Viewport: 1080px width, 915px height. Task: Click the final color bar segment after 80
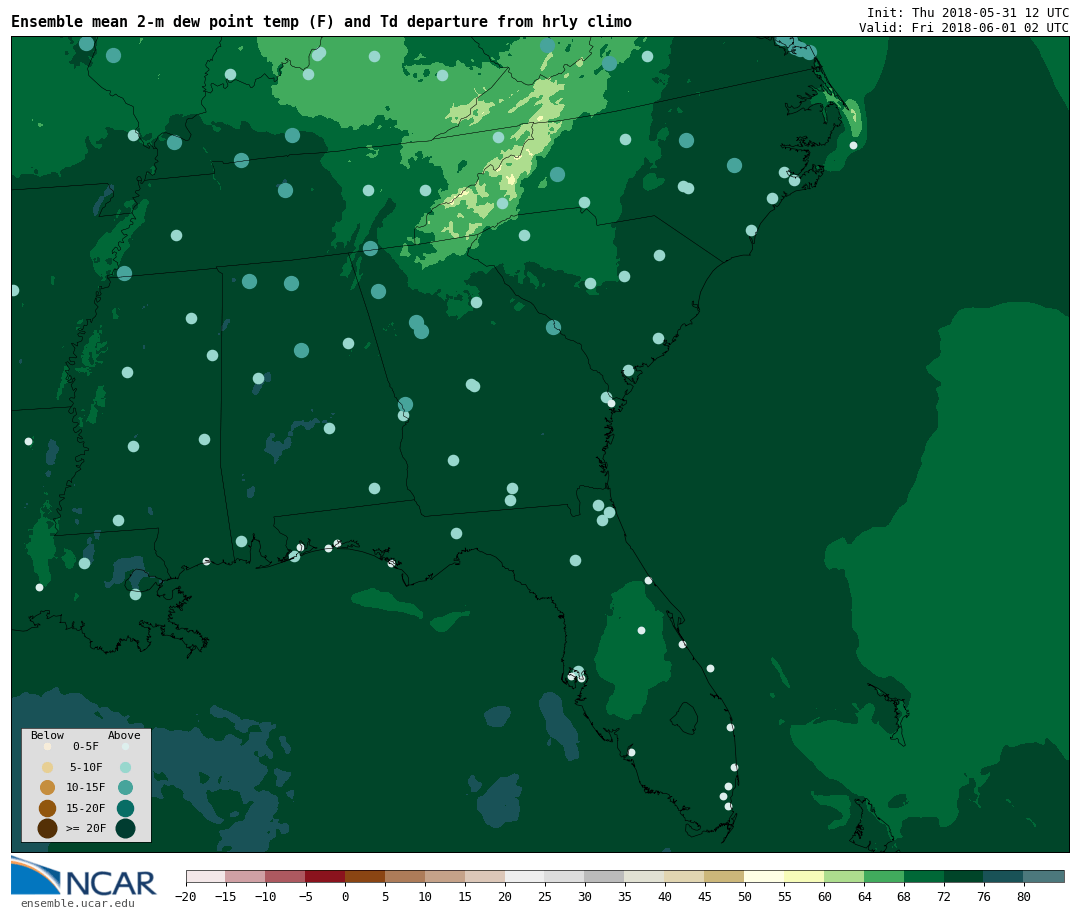(x=1044, y=876)
